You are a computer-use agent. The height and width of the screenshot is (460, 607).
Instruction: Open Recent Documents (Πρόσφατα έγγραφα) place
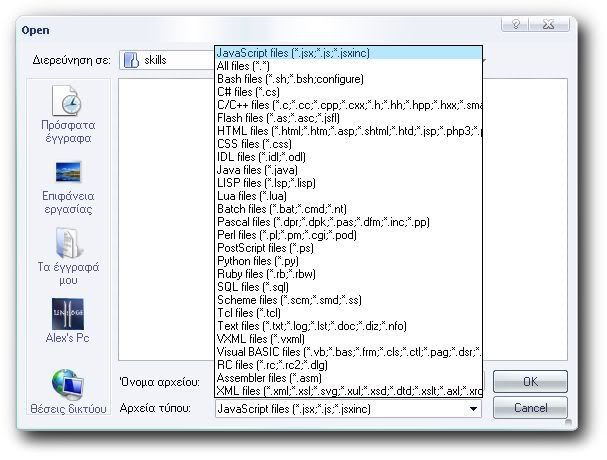(68, 115)
